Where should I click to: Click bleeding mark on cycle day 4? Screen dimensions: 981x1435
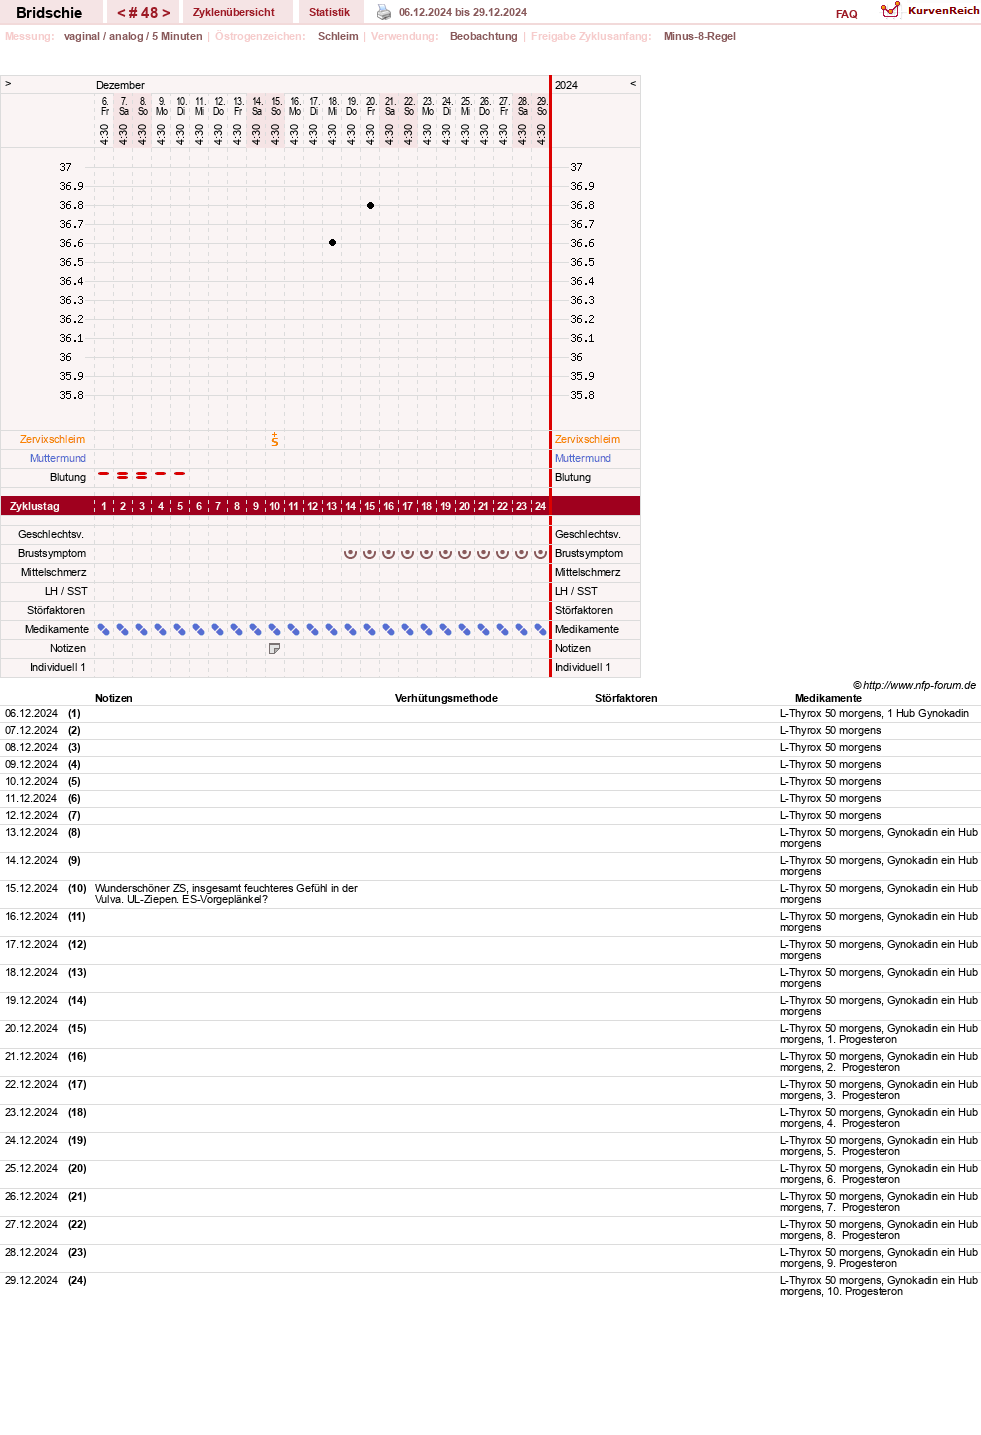pyautogui.click(x=161, y=474)
